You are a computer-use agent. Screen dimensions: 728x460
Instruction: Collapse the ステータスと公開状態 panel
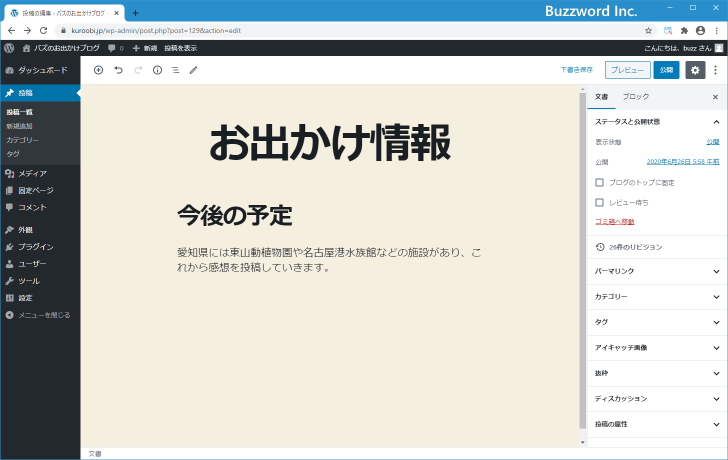coord(657,122)
